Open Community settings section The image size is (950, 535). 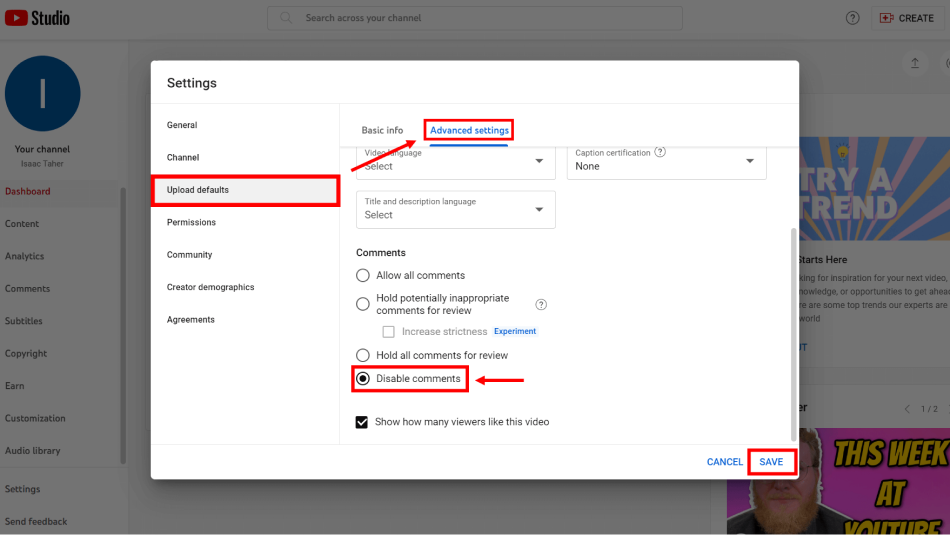pyautogui.click(x=245, y=255)
